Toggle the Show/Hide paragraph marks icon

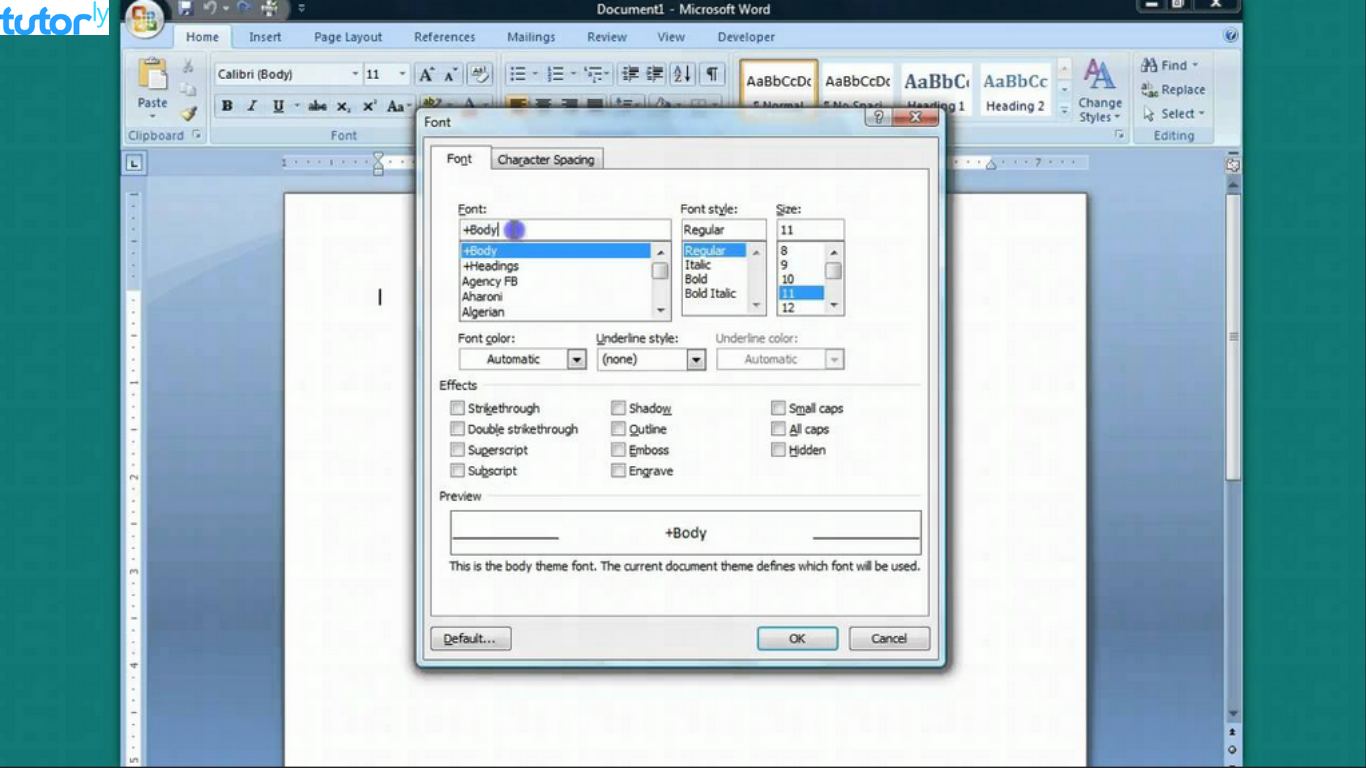point(712,74)
